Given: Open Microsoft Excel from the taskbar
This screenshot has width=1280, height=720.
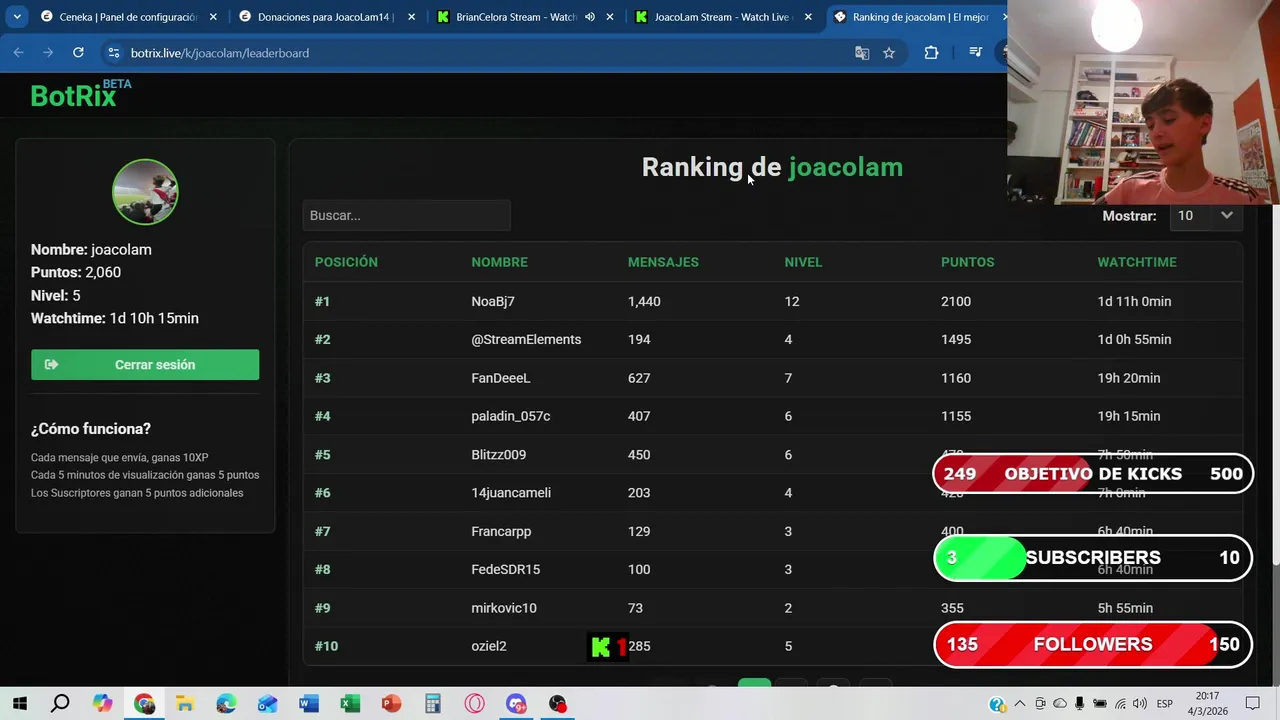Looking at the screenshot, I should click(350, 704).
